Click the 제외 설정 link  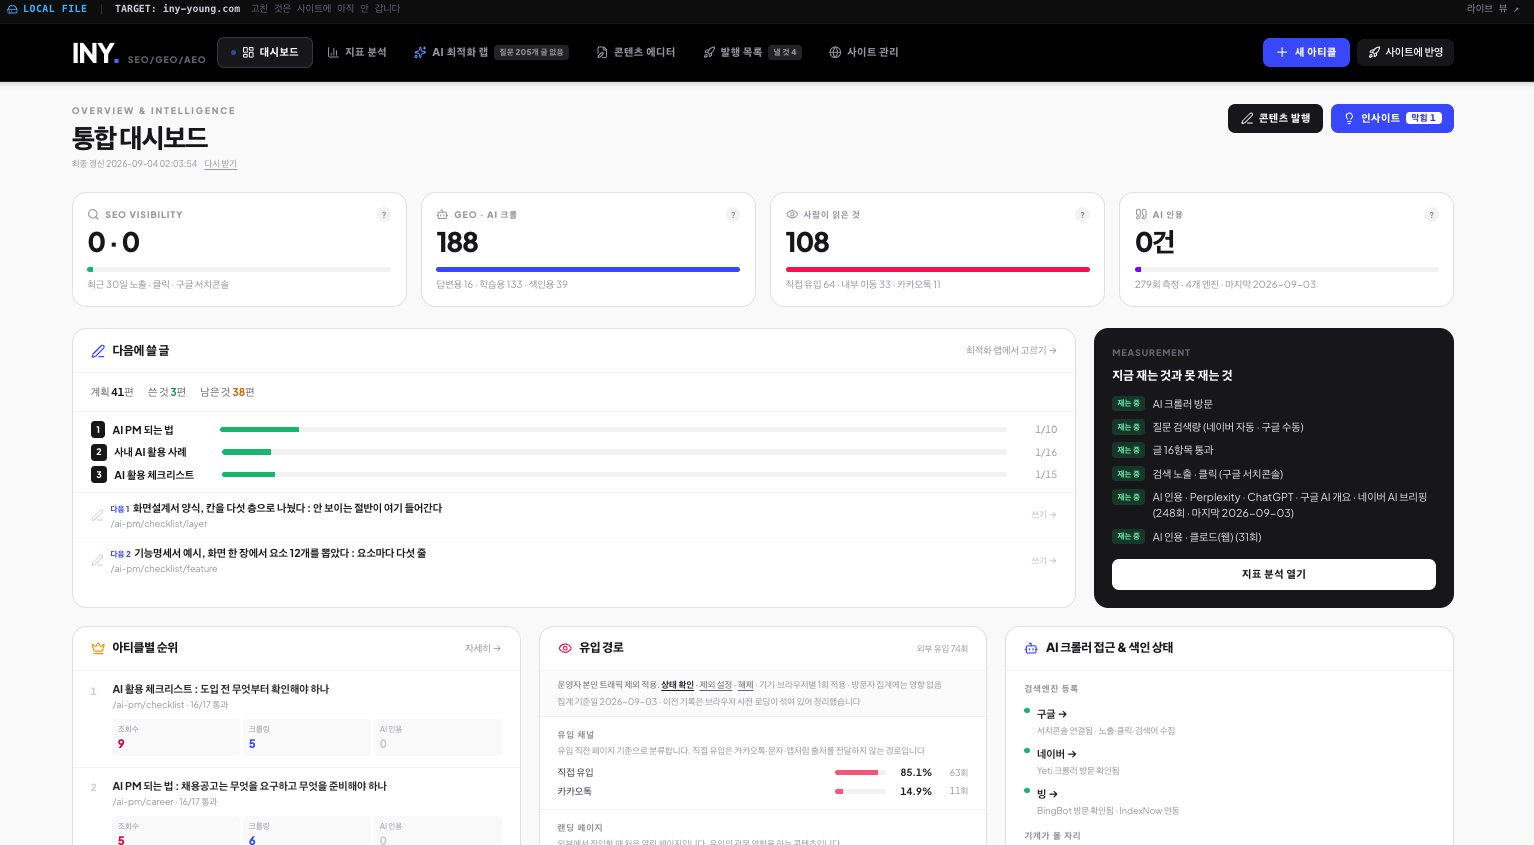(715, 685)
